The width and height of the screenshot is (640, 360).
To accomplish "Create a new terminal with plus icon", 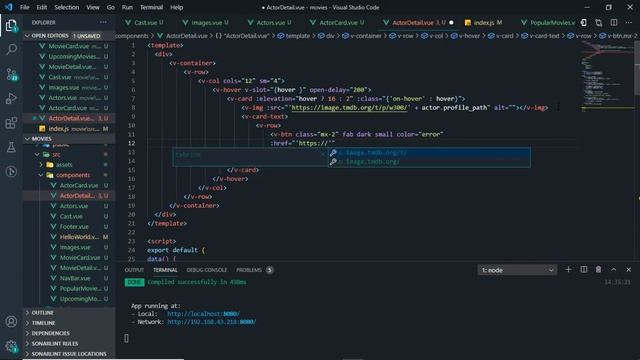I will (x=568, y=269).
